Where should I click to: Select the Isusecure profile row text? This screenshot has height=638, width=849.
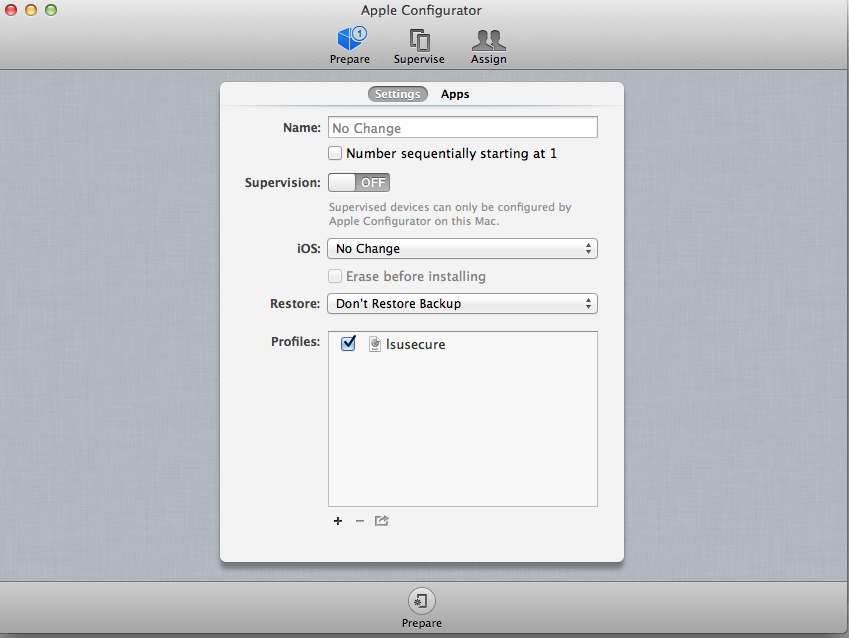click(x=415, y=344)
